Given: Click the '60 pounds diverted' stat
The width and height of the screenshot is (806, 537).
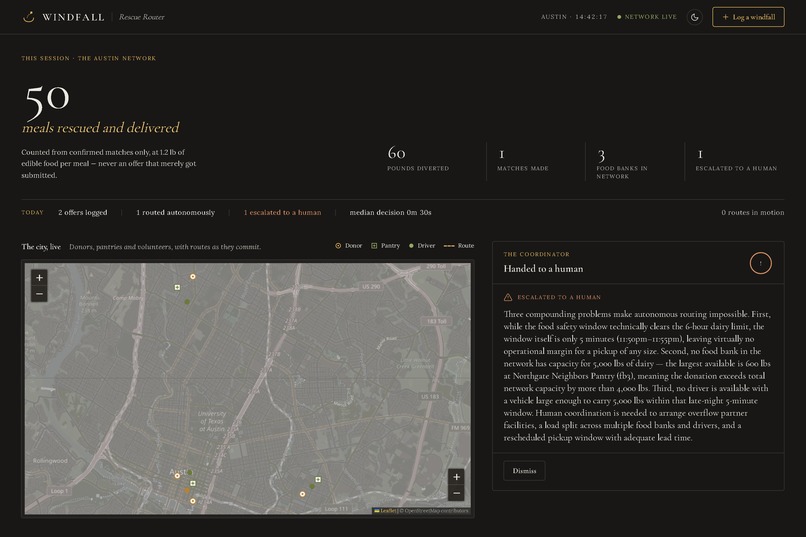Looking at the screenshot, I should [418, 159].
